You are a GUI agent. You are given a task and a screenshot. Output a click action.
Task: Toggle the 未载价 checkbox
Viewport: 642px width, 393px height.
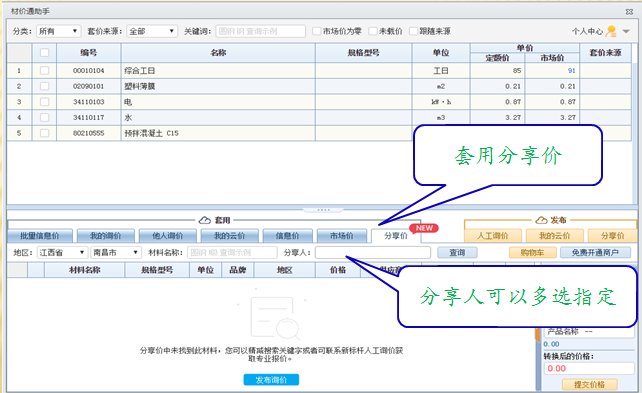[372, 31]
